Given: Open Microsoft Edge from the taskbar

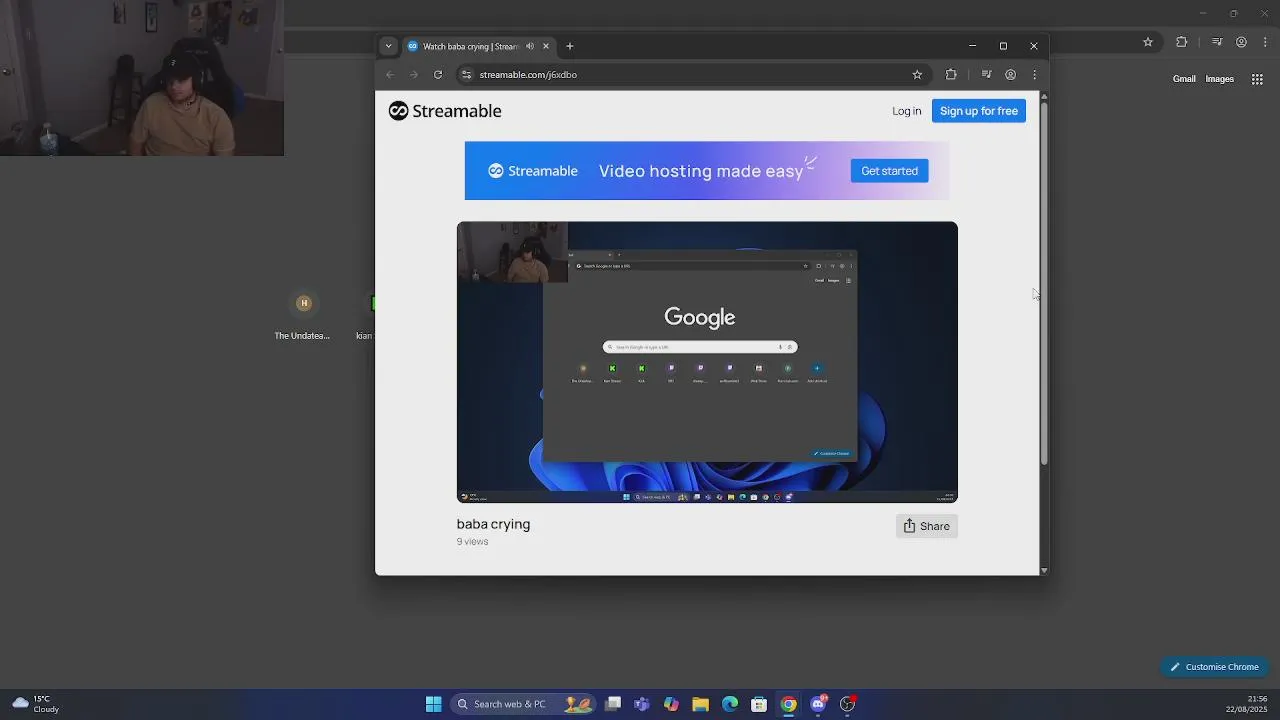Looking at the screenshot, I should pos(730,704).
